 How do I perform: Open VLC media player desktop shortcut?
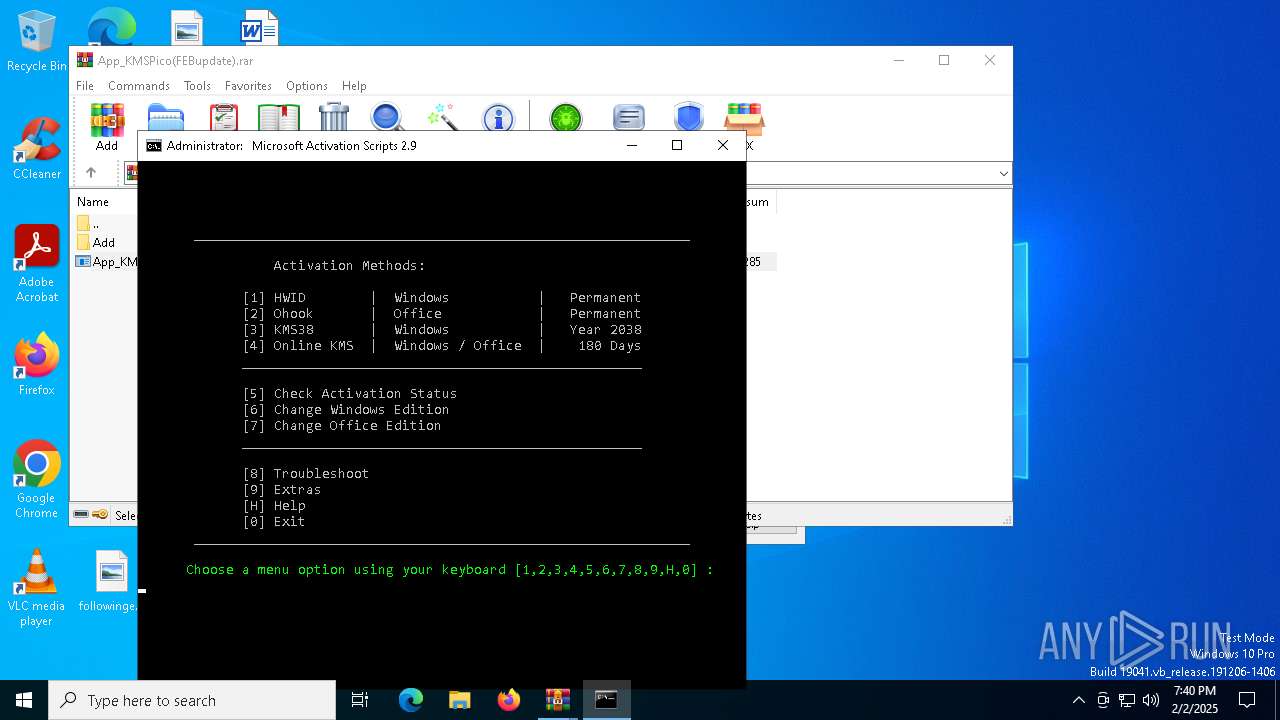click(36, 587)
